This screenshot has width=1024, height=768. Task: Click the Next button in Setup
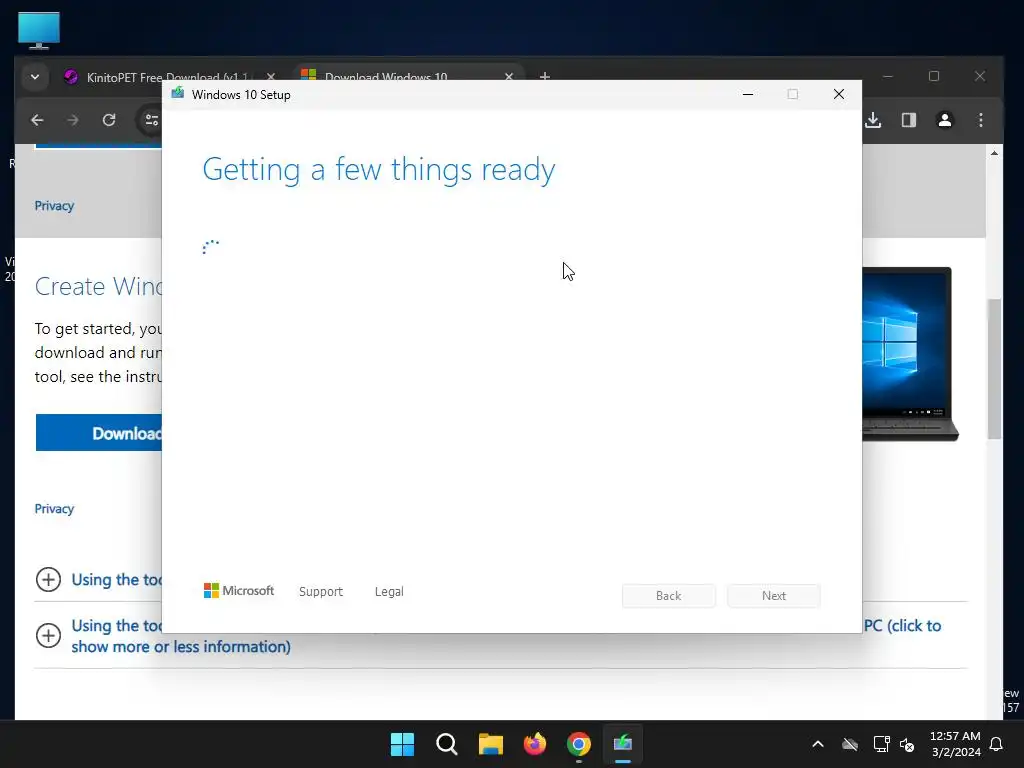coord(774,596)
